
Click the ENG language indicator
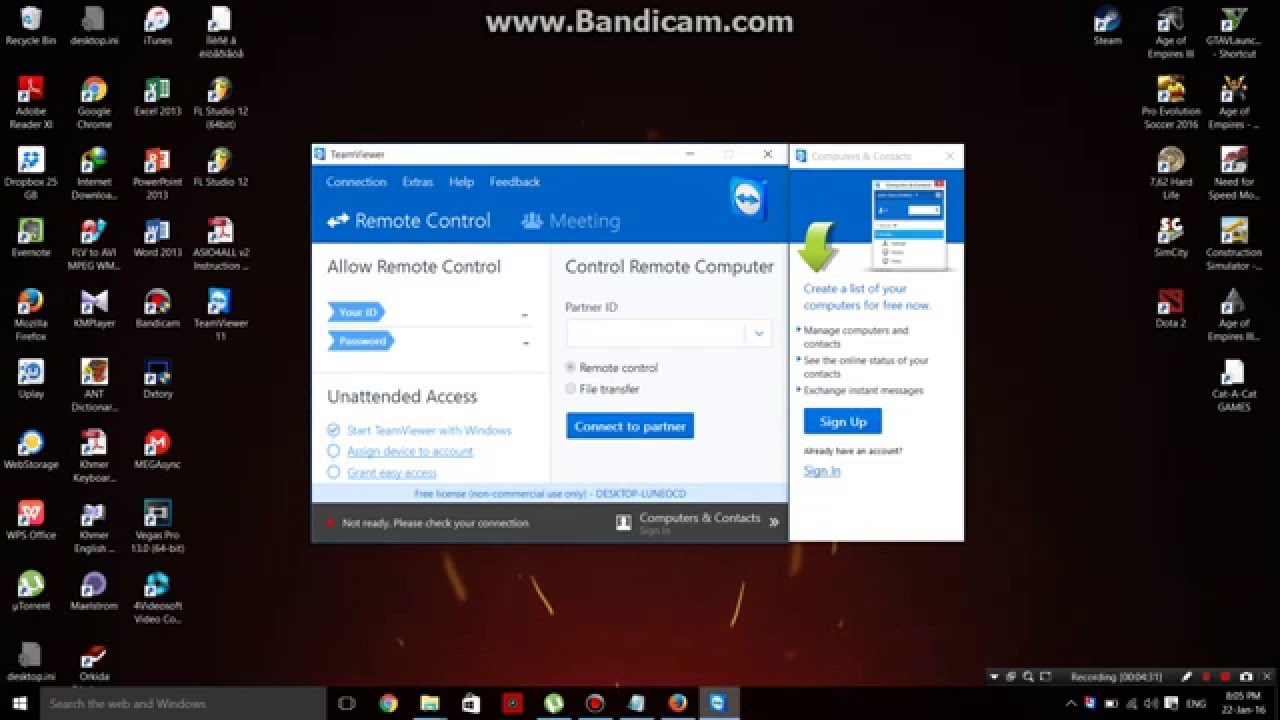pos(1194,704)
